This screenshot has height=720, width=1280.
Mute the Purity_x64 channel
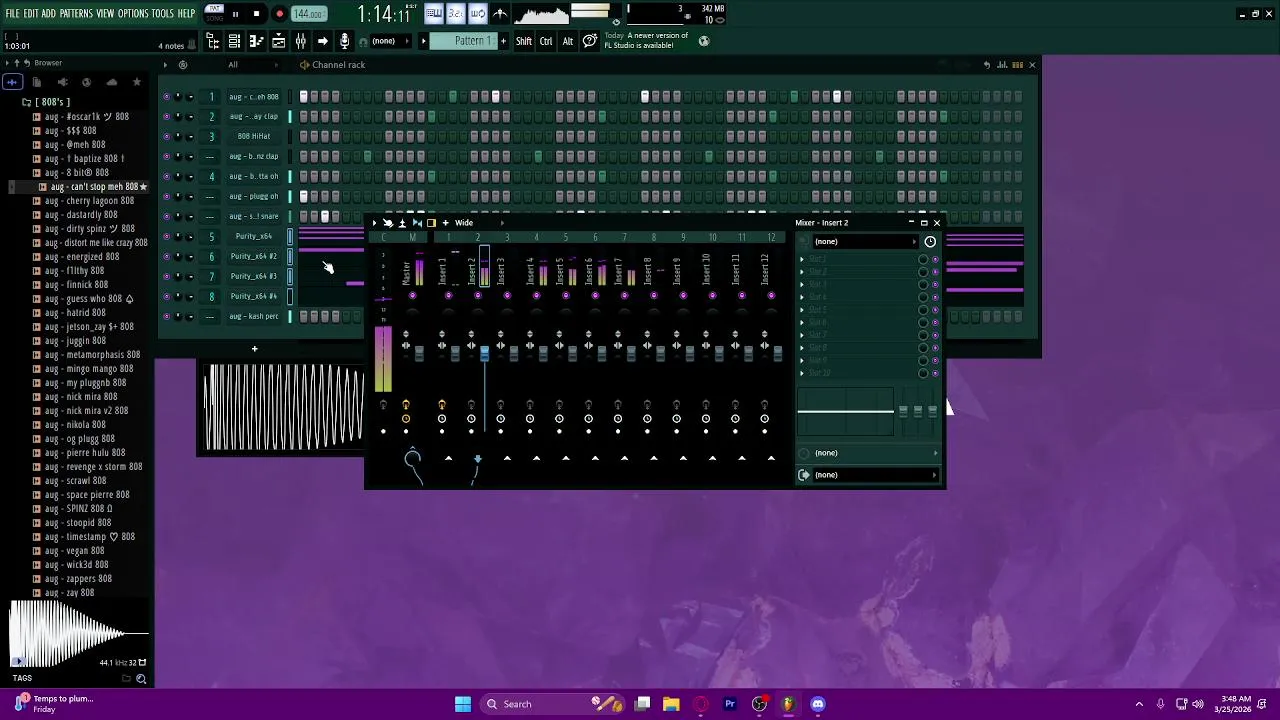pyautogui.click(x=166, y=237)
